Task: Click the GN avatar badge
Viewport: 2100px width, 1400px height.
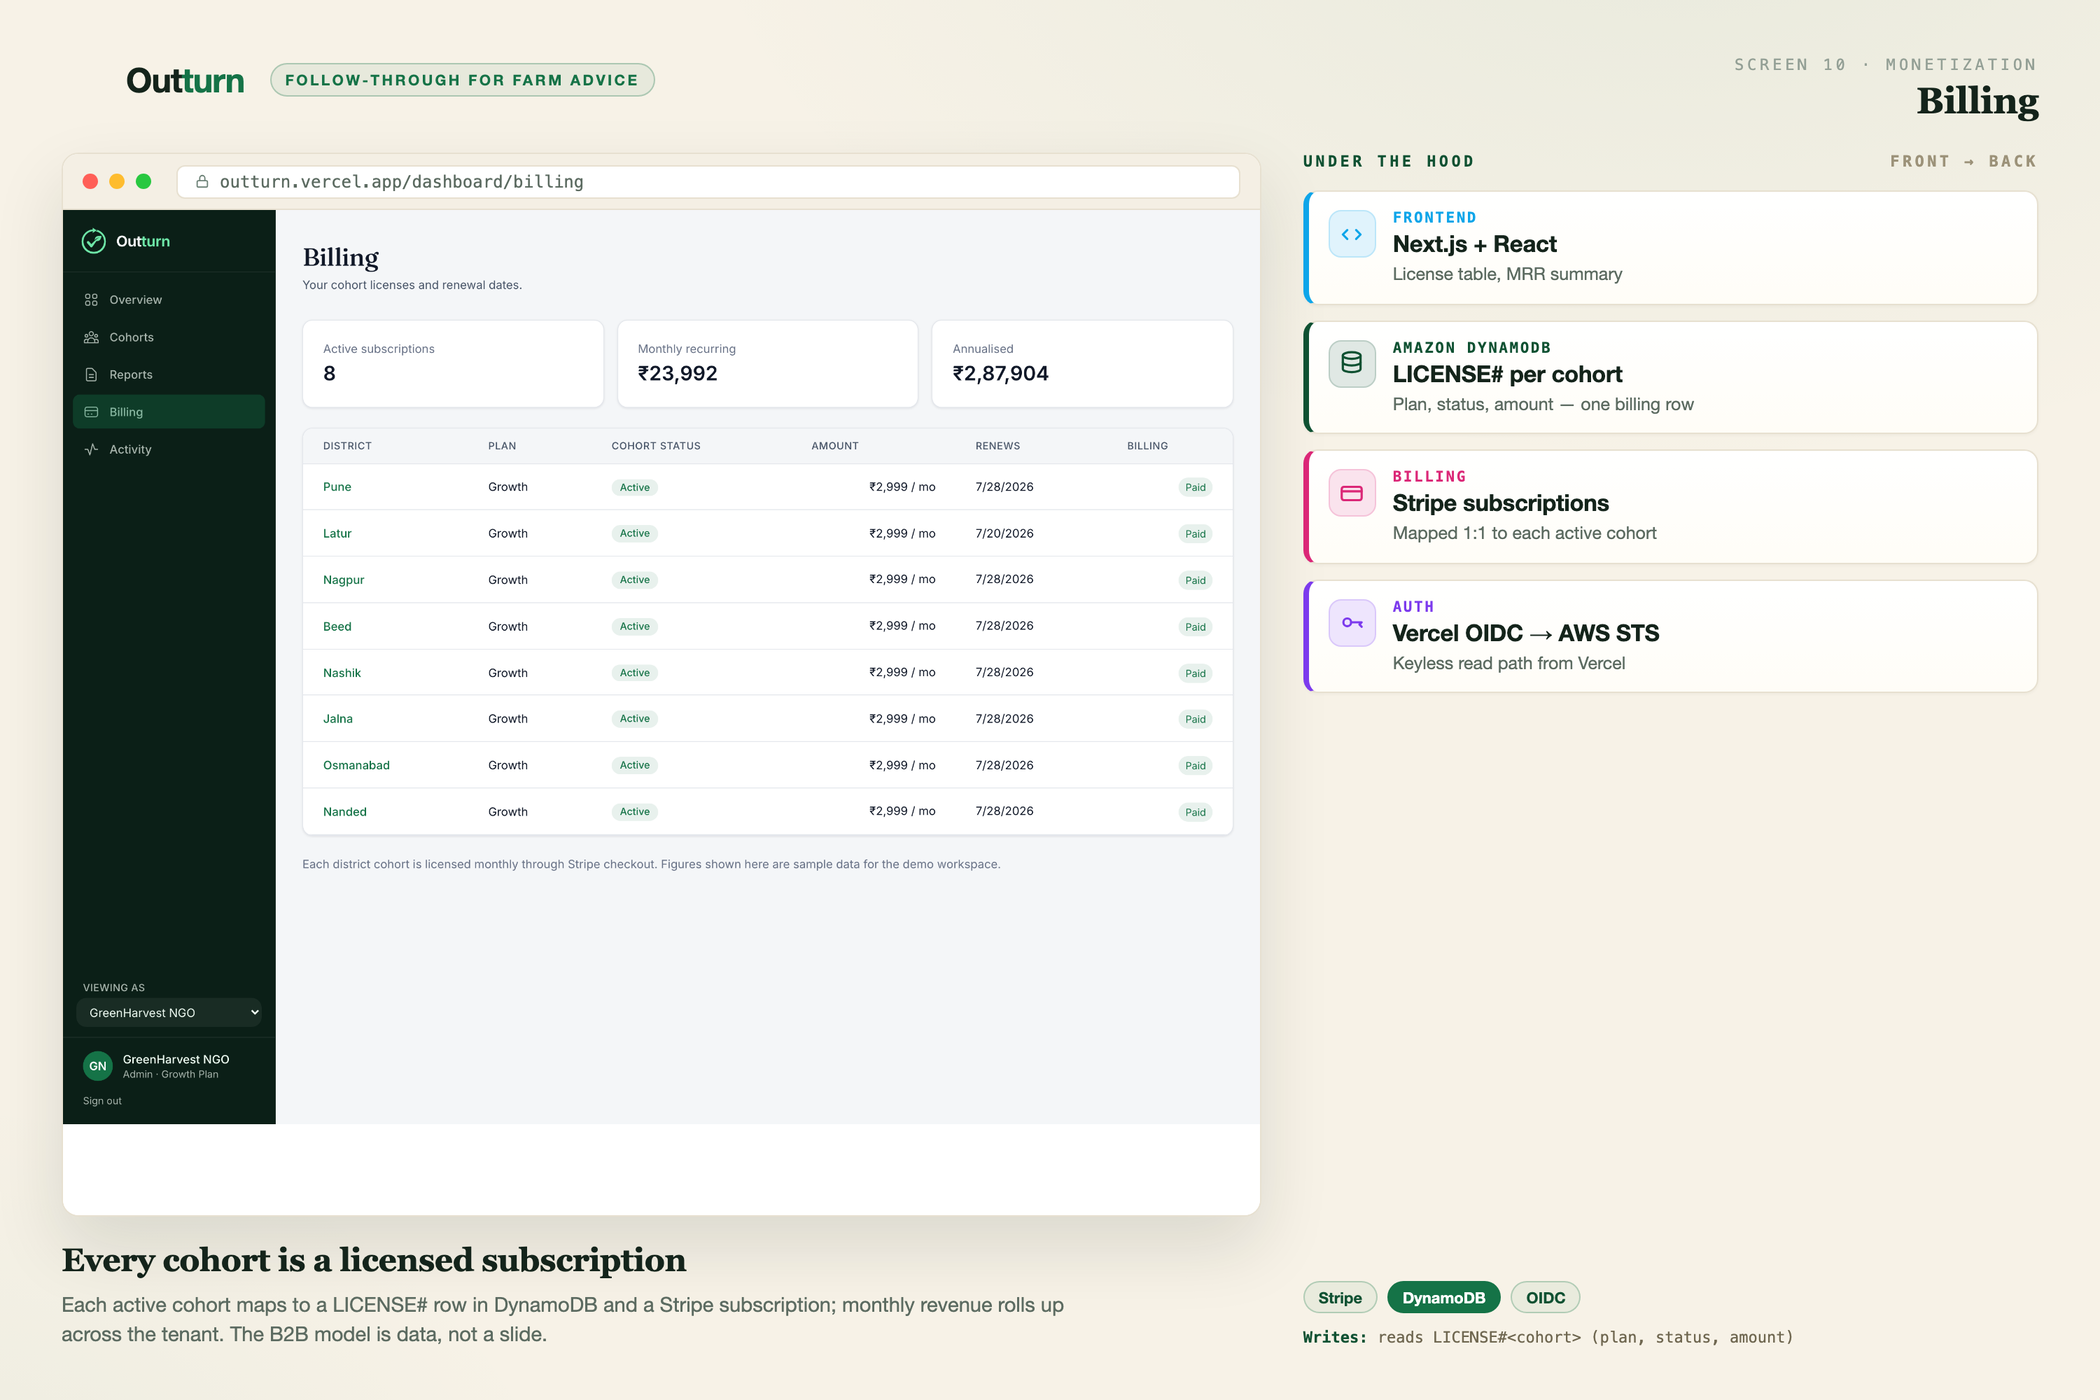Action: click(x=98, y=1066)
